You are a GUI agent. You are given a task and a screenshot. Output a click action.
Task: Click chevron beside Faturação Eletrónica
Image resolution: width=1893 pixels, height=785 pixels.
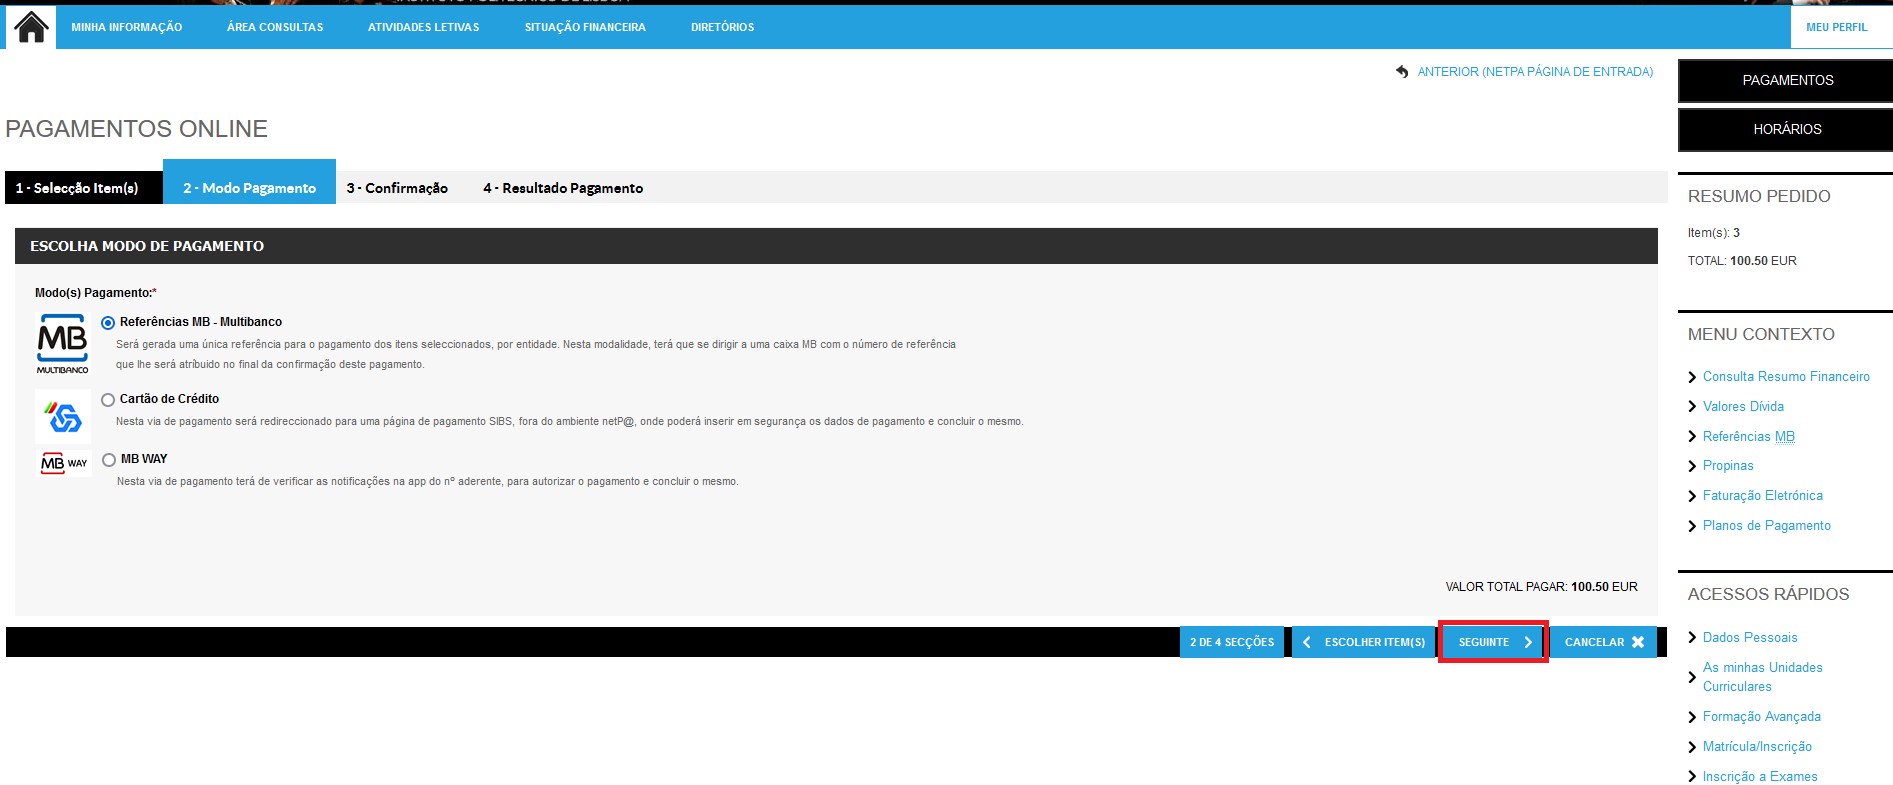click(1692, 496)
